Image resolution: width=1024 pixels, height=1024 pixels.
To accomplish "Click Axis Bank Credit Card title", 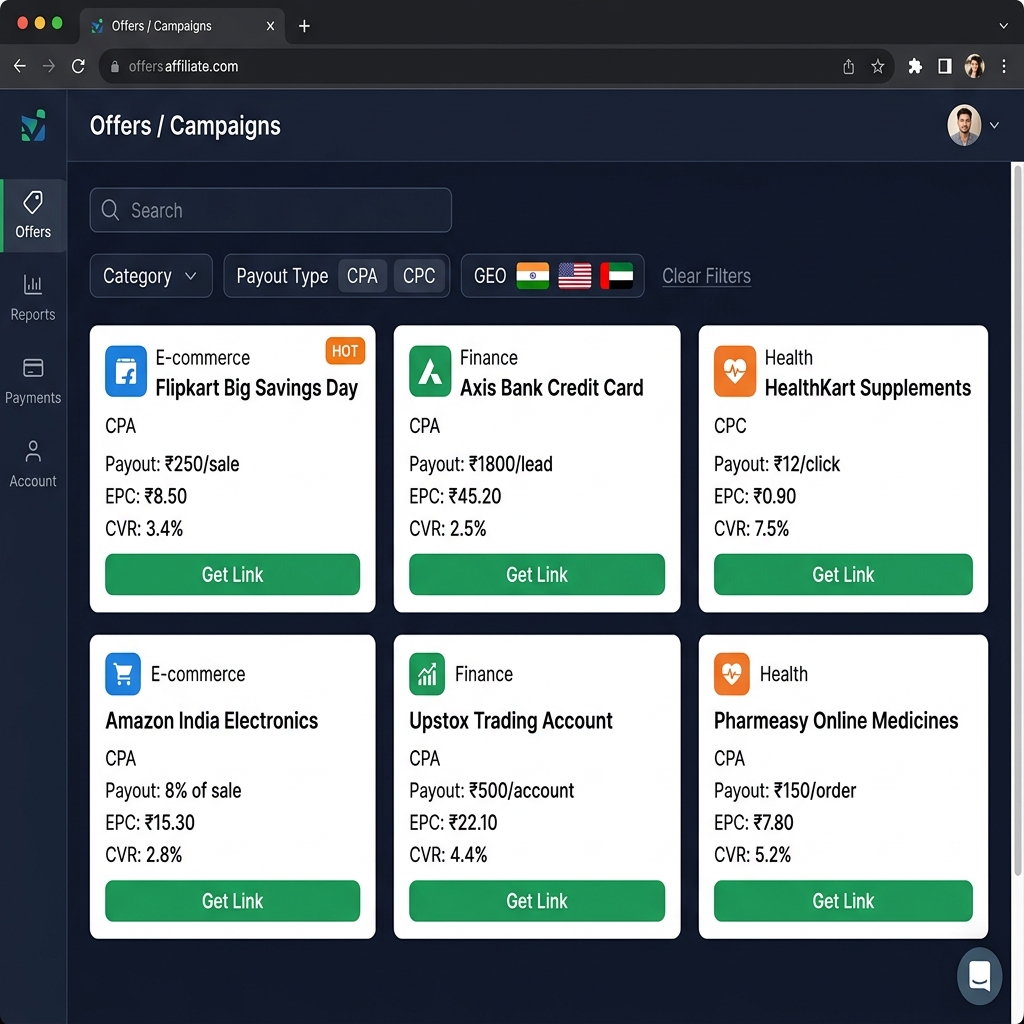I will tap(552, 388).
